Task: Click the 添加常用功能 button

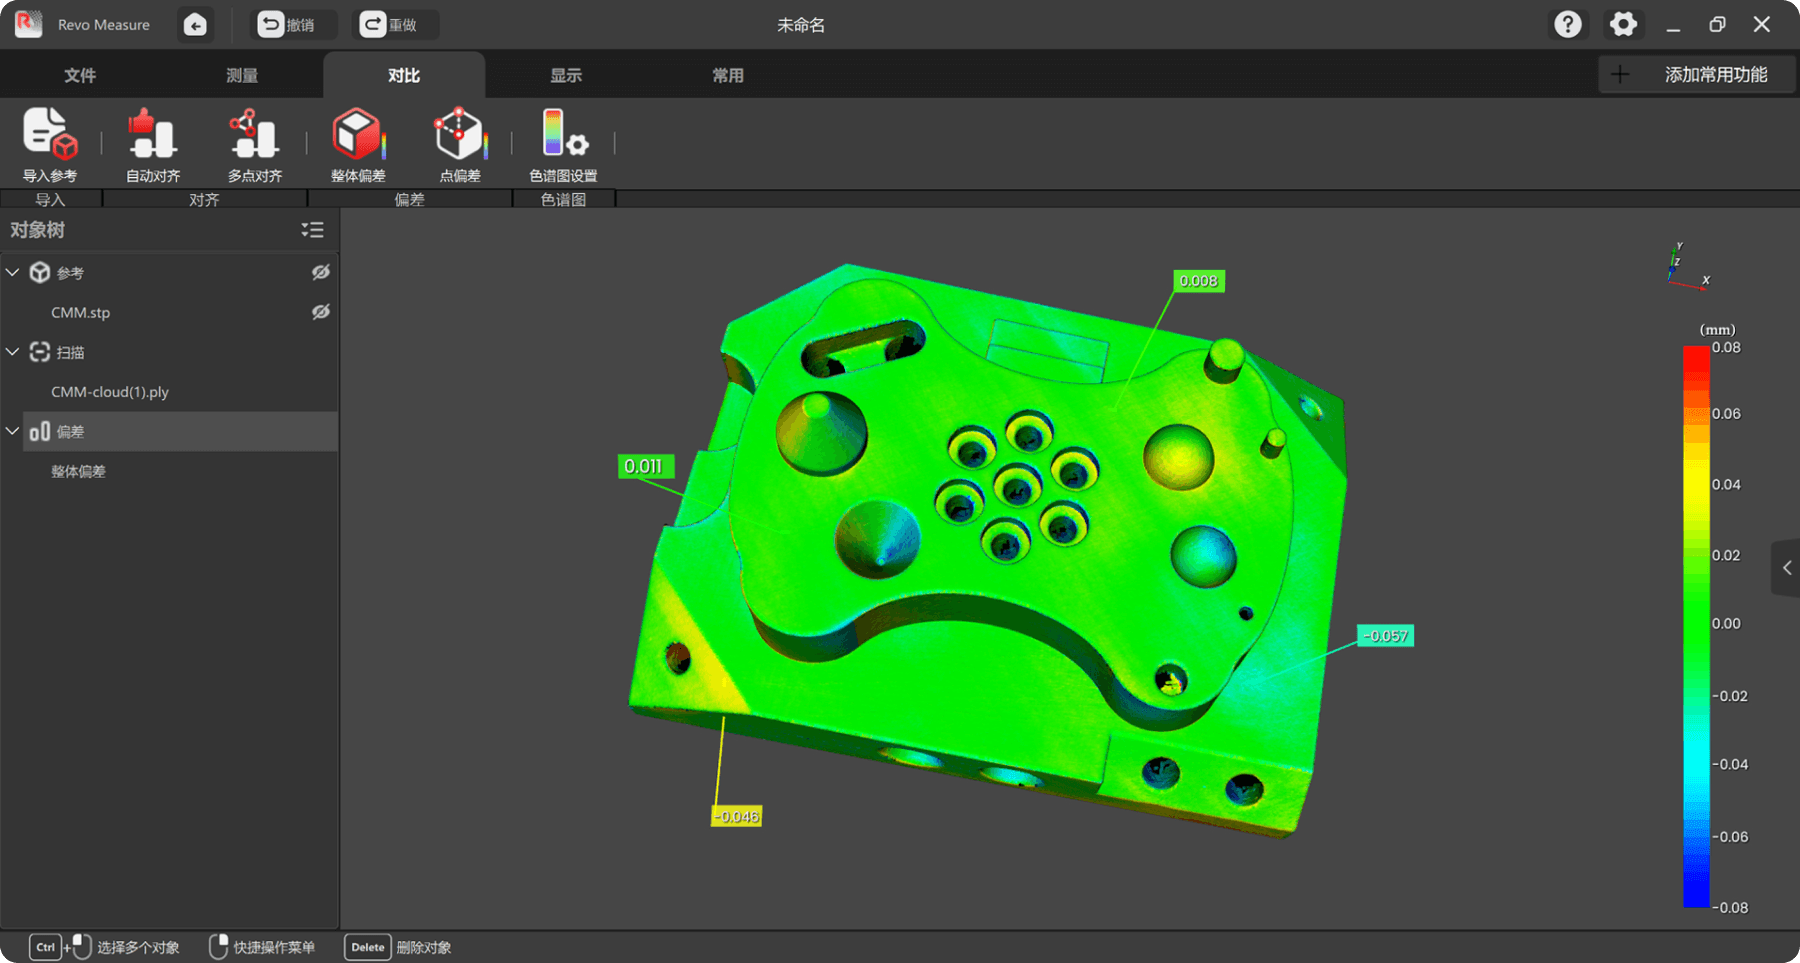Action: coord(1697,75)
